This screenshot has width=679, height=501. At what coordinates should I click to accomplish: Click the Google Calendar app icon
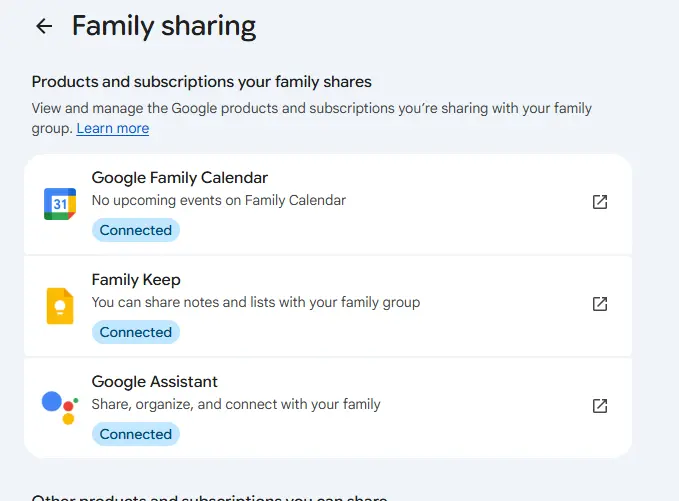[60, 204]
